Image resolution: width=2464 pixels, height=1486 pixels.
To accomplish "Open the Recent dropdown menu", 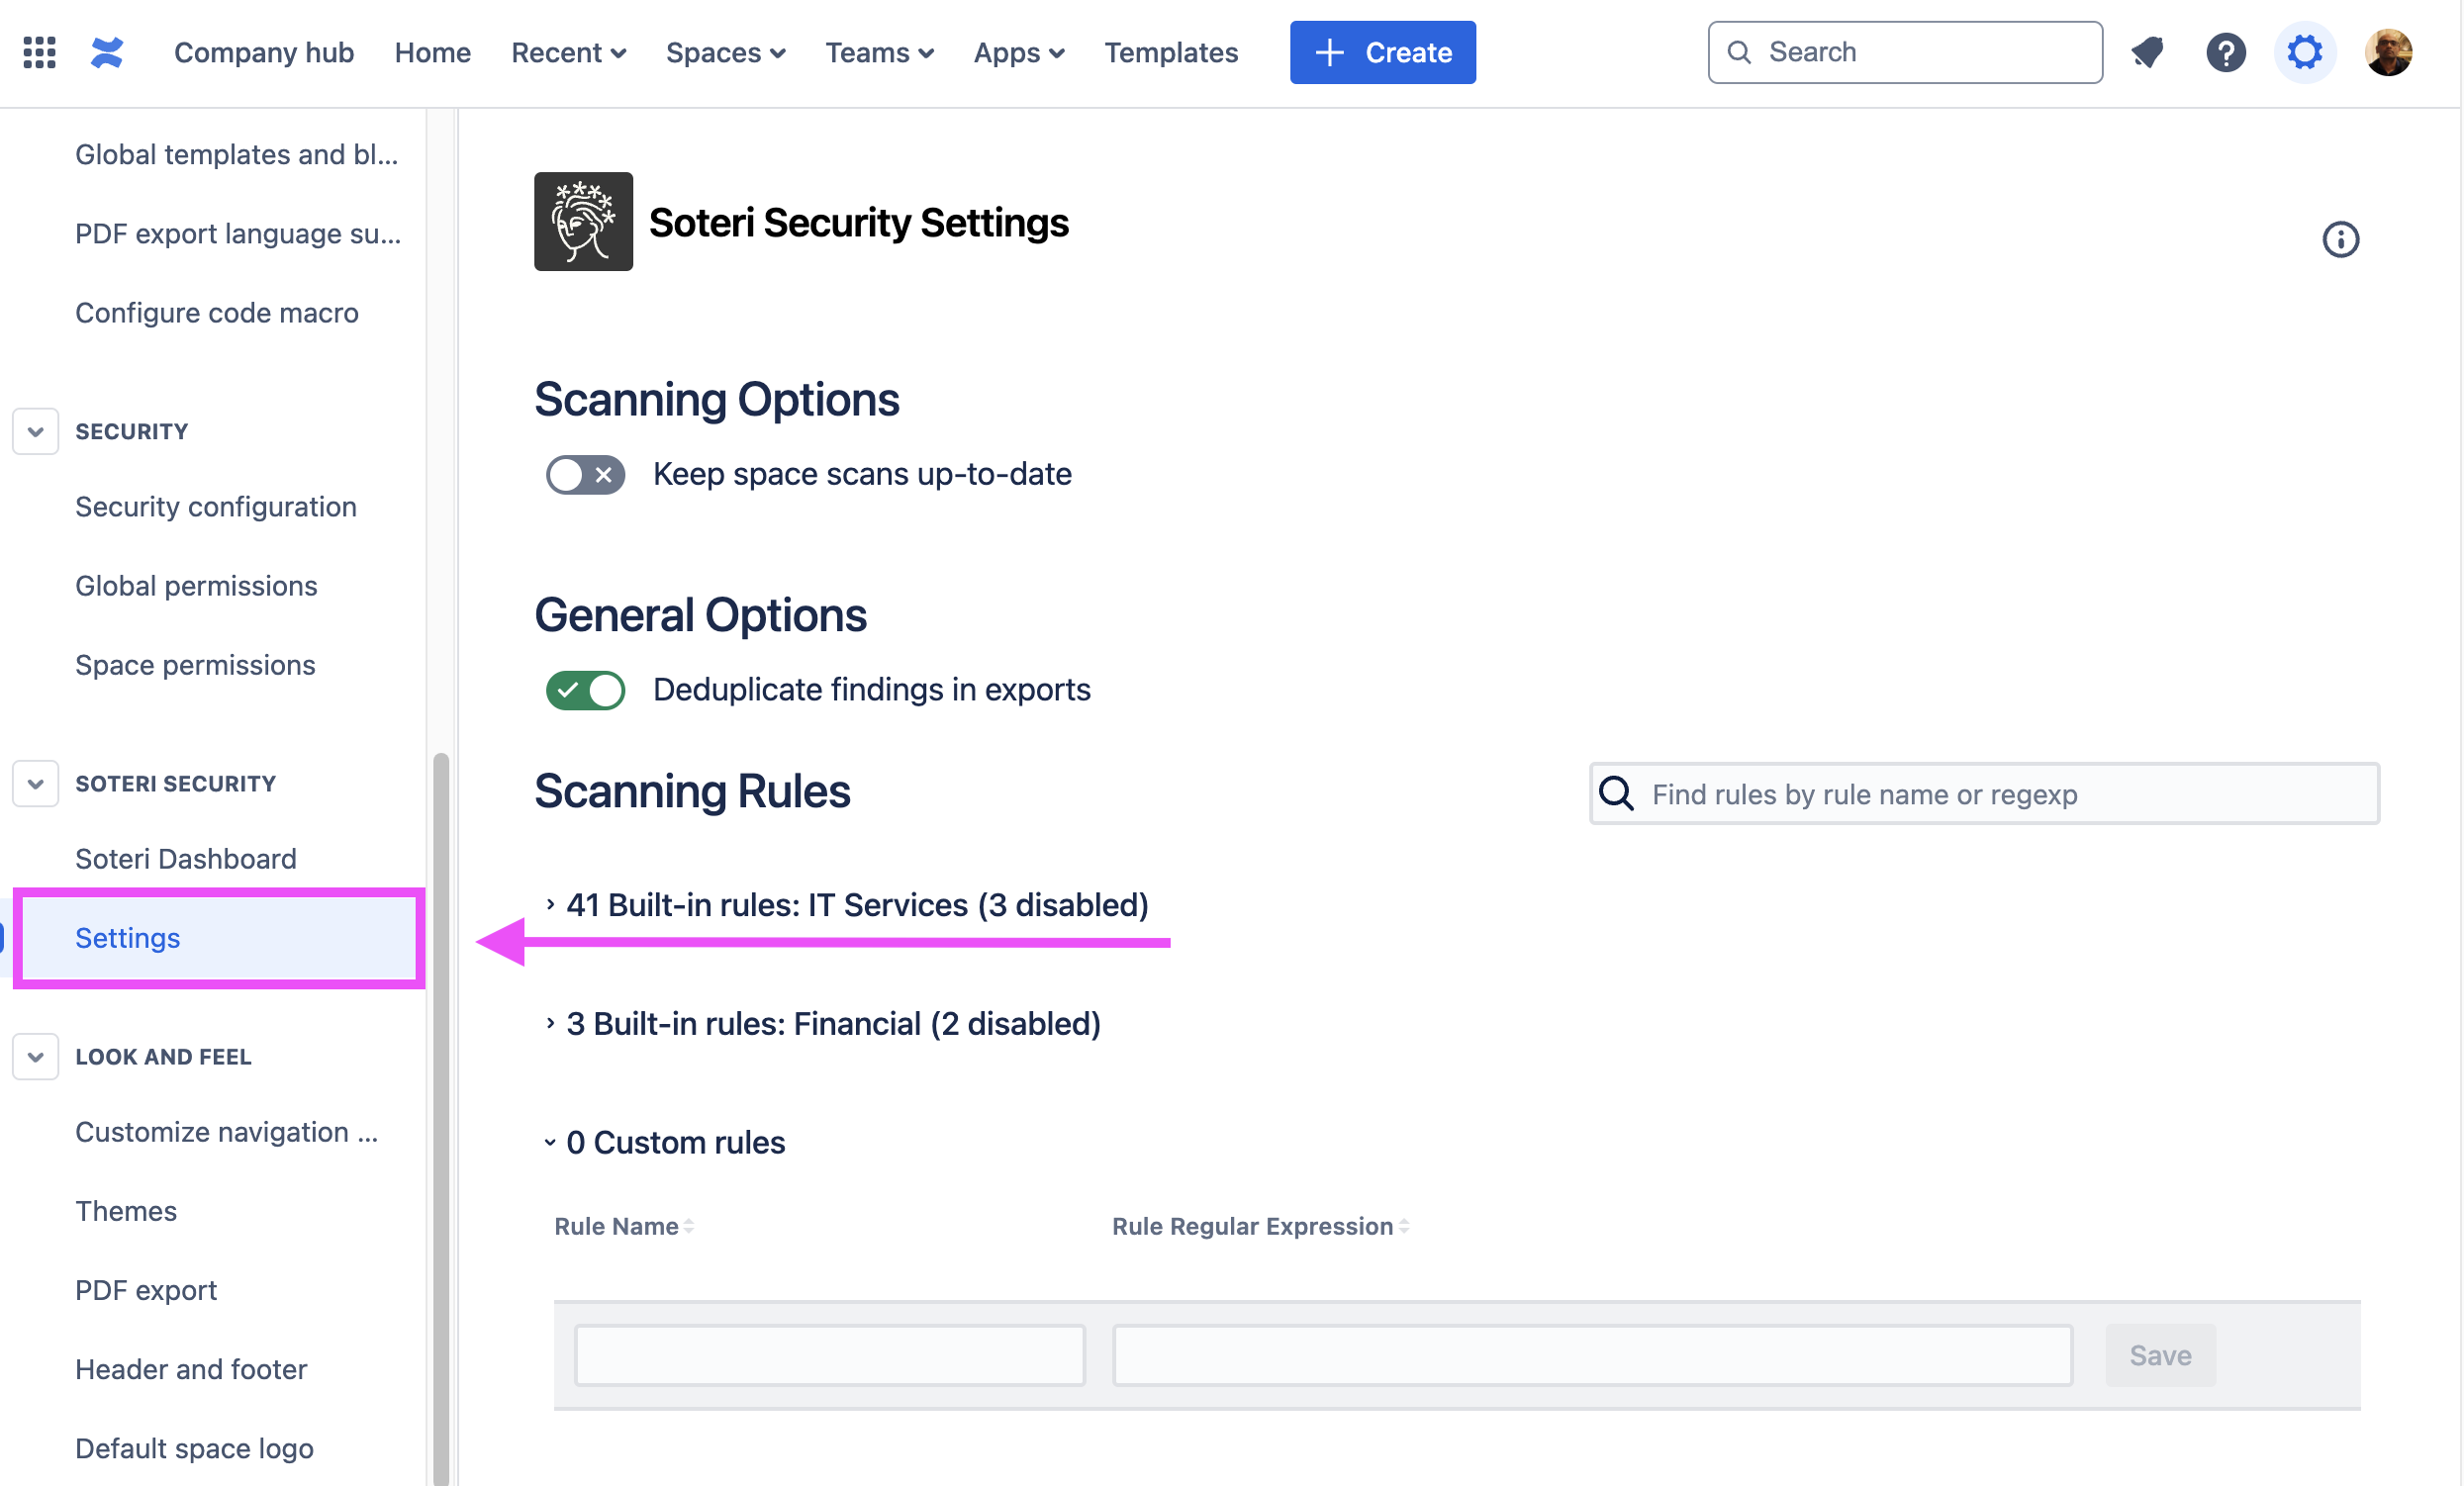I will click(568, 52).
